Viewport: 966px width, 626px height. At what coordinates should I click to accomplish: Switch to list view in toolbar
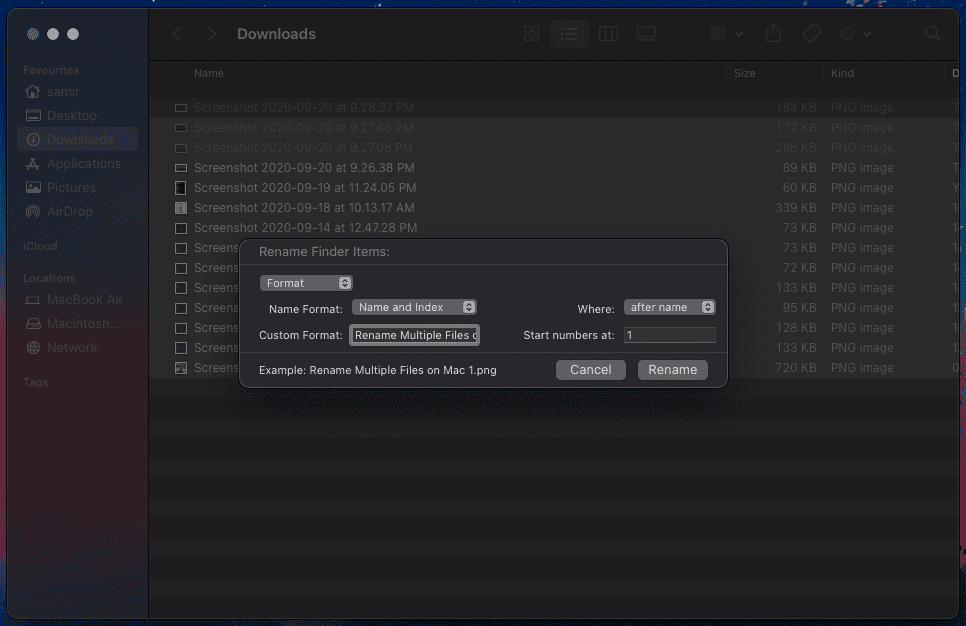569,34
